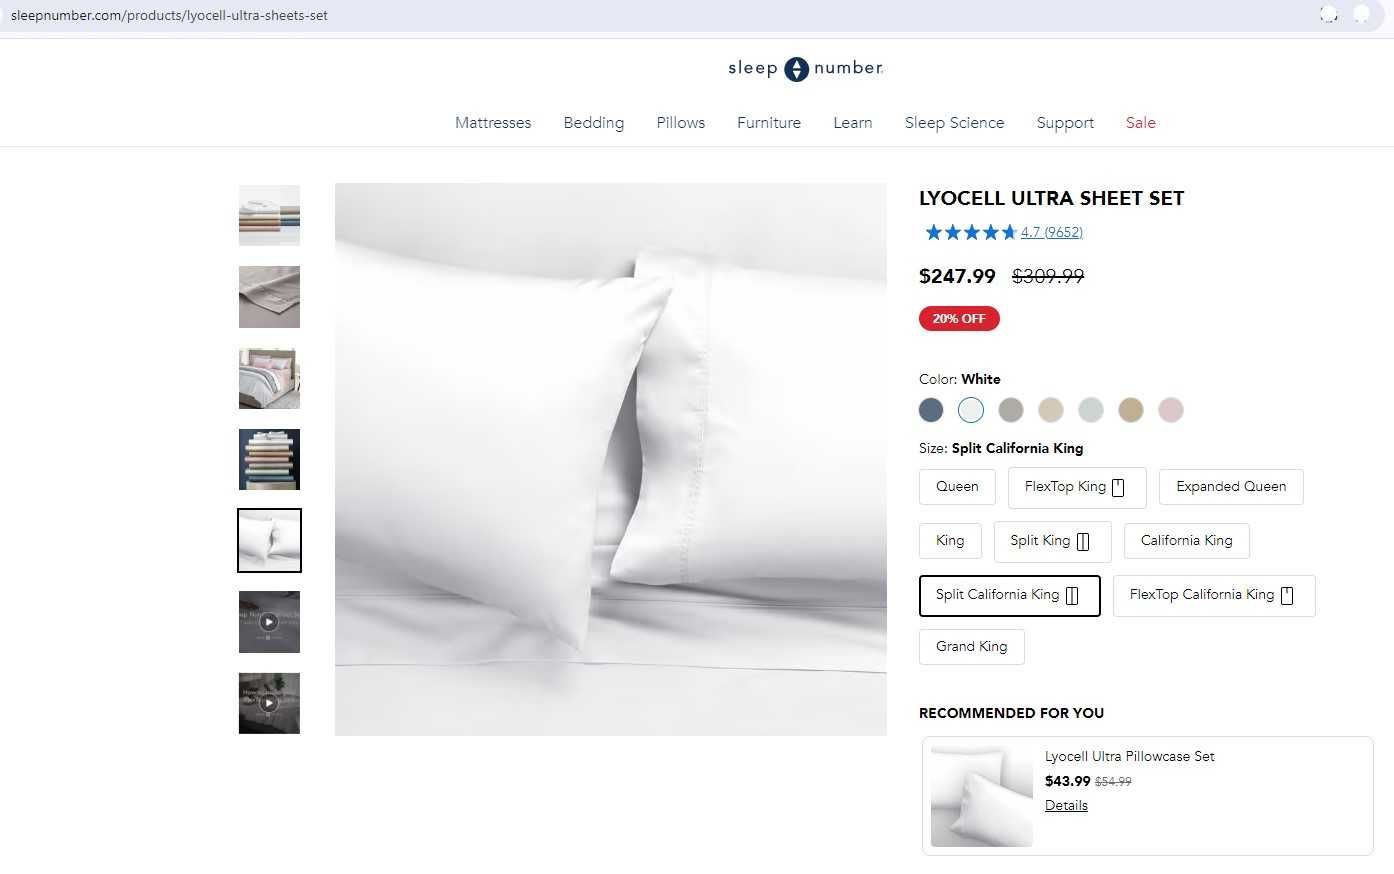Click the star rating icons
This screenshot has width=1394, height=874.
point(970,232)
